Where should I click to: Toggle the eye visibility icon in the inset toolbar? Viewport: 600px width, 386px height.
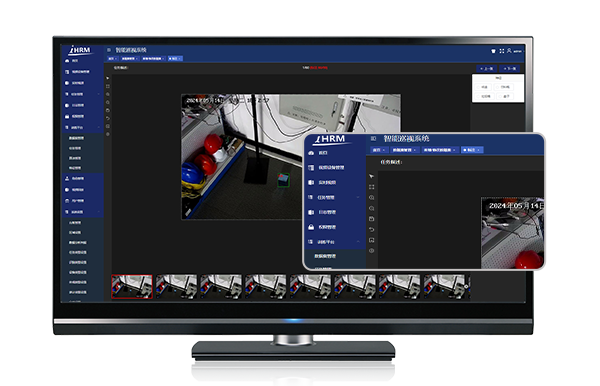(371, 251)
